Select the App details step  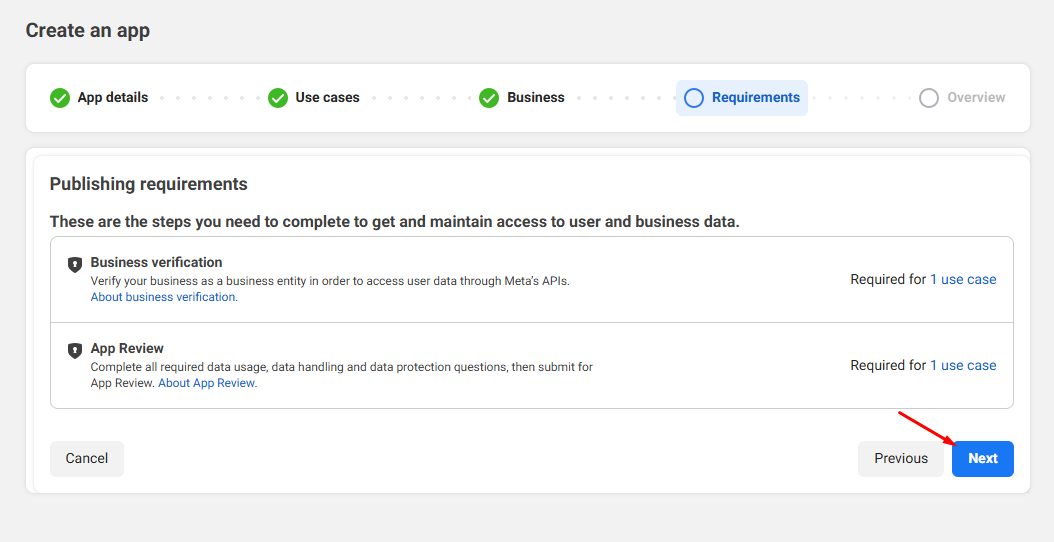pyautogui.click(x=99, y=98)
